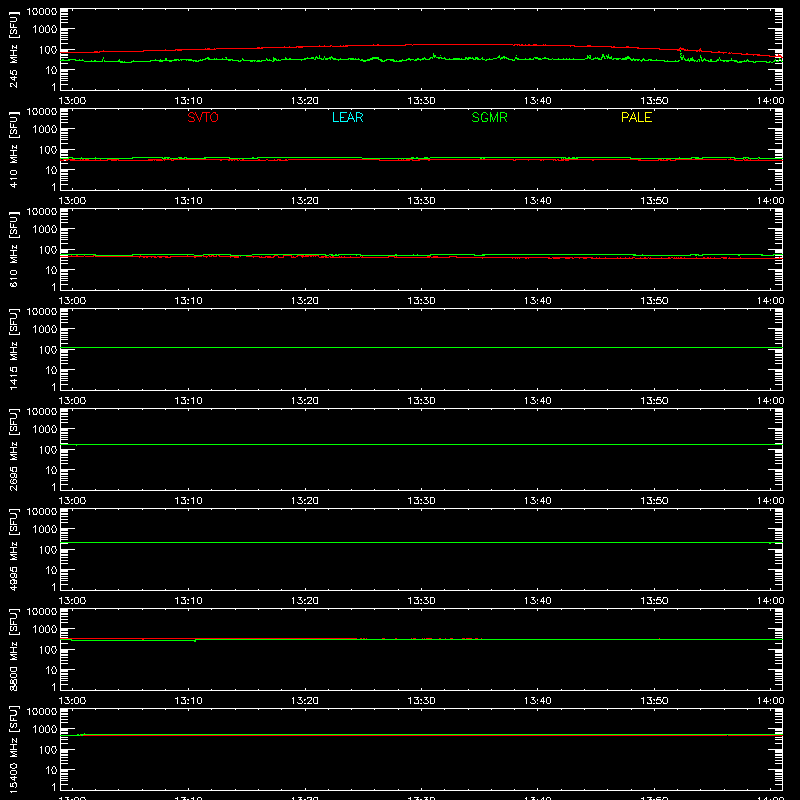Screen dimensions: 800x800
Task: Click the 13:20 time label below 1415 MHz panel
Action: [305, 401]
